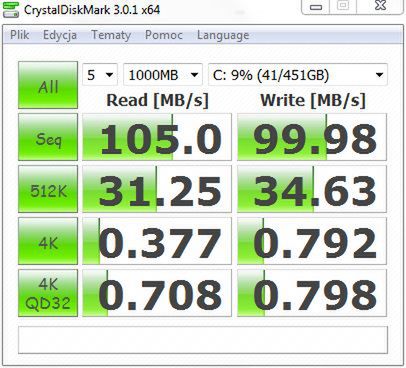Screen dimensions: 406x368
Task: Start all benchmarks with the All button
Action: [48, 85]
